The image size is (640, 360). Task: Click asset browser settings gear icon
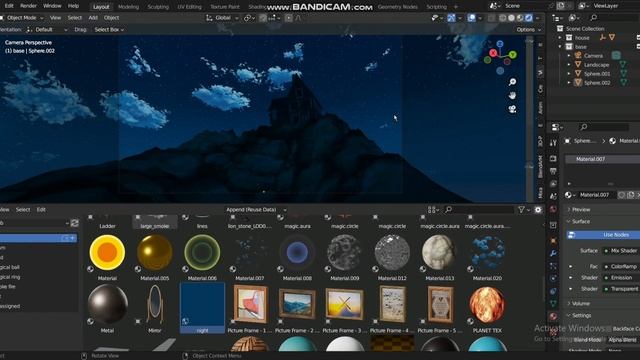538,210
